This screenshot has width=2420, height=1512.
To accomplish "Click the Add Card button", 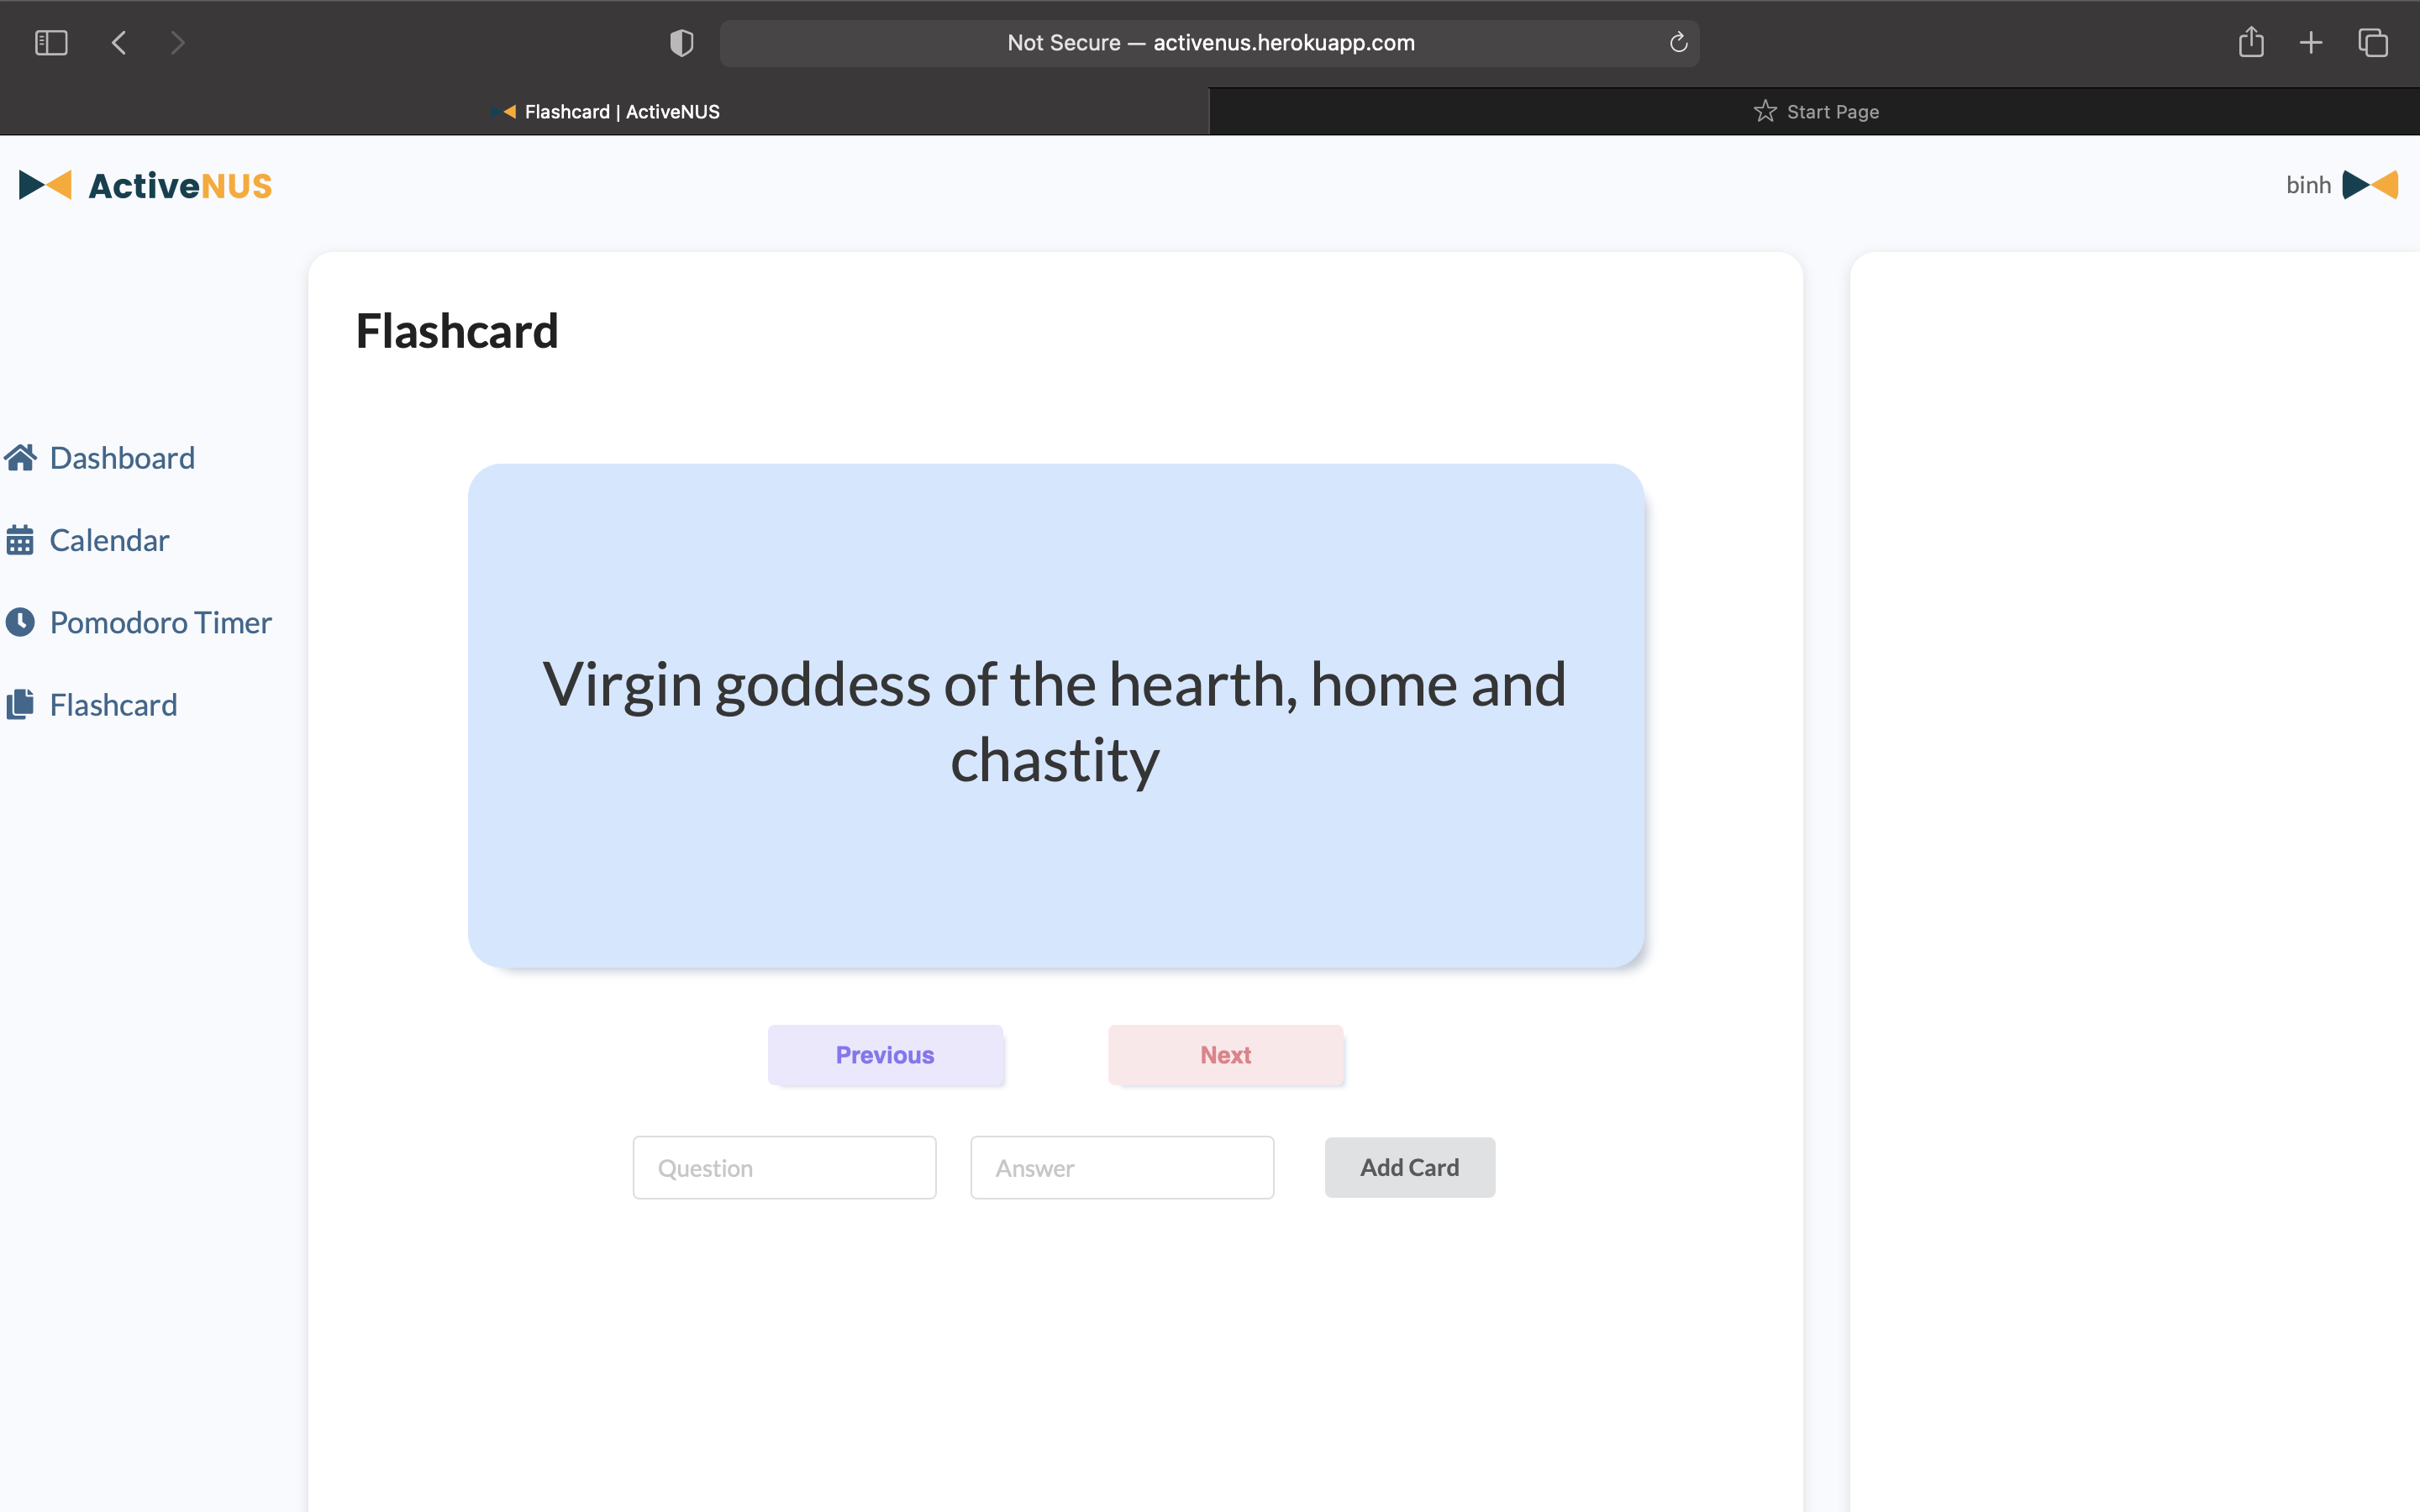I will tap(1410, 1168).
